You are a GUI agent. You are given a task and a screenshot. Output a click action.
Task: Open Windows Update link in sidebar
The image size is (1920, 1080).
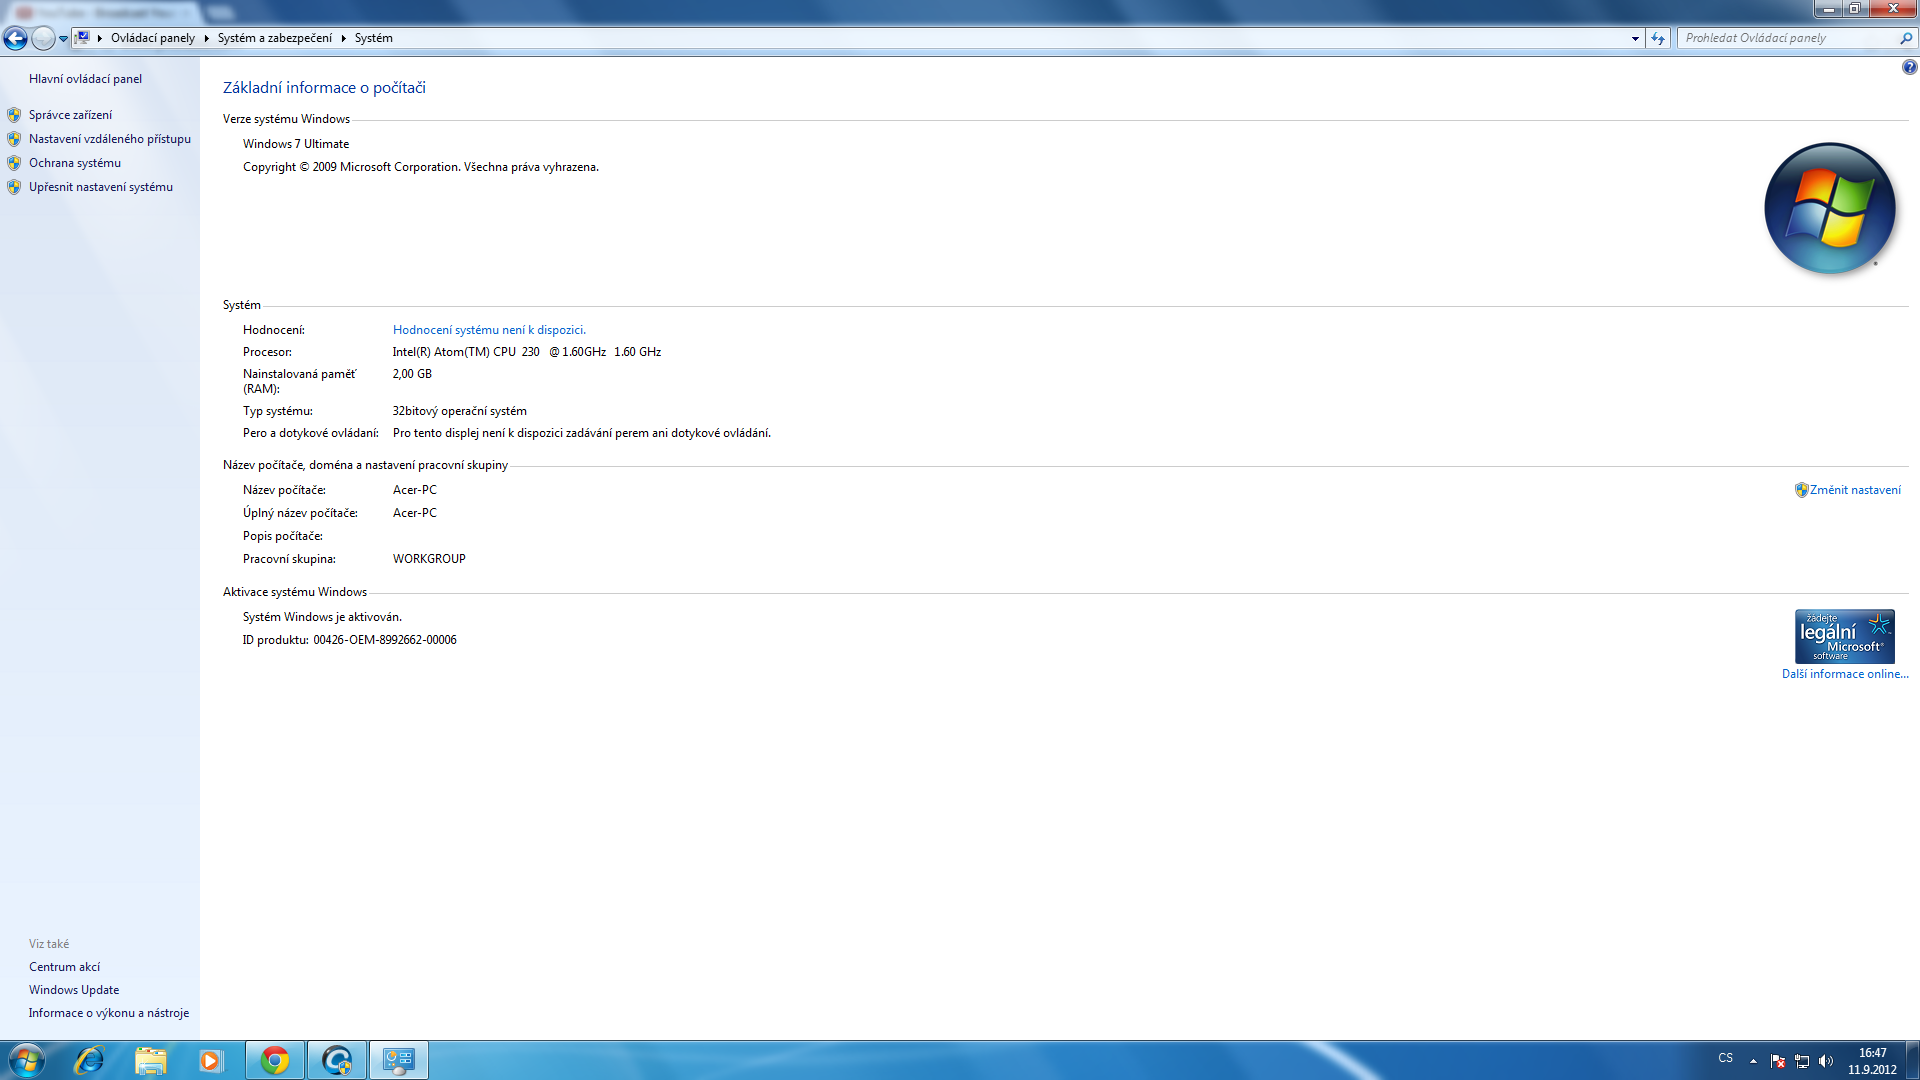74,990
